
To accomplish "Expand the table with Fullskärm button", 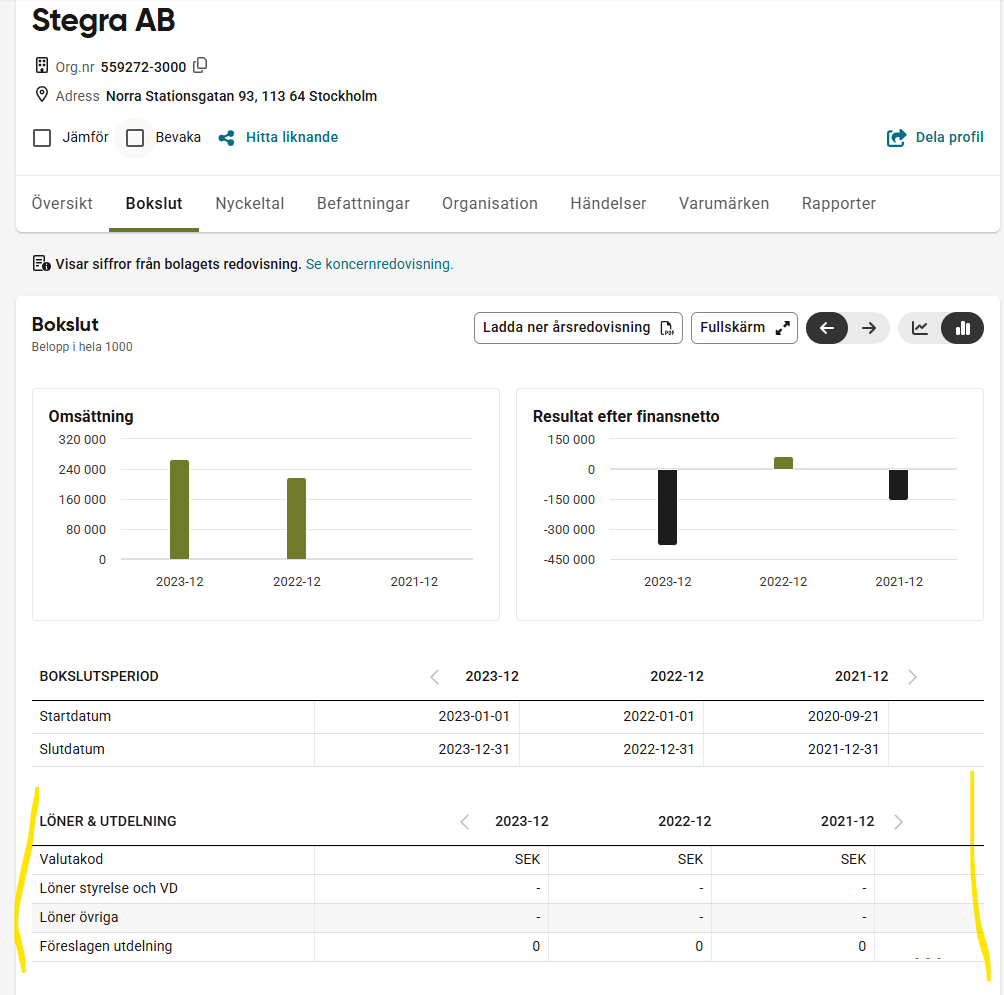I will 744,328.
